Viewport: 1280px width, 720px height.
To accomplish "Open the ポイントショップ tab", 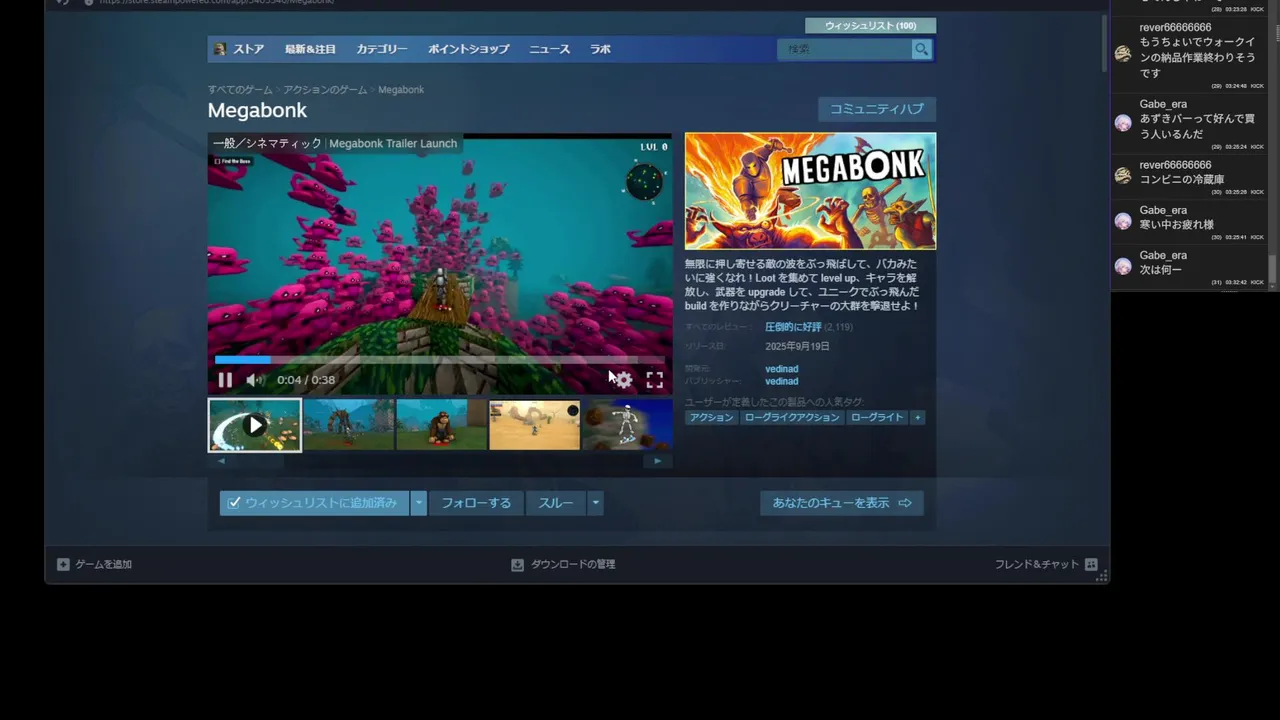I will [x=469, y=49].
